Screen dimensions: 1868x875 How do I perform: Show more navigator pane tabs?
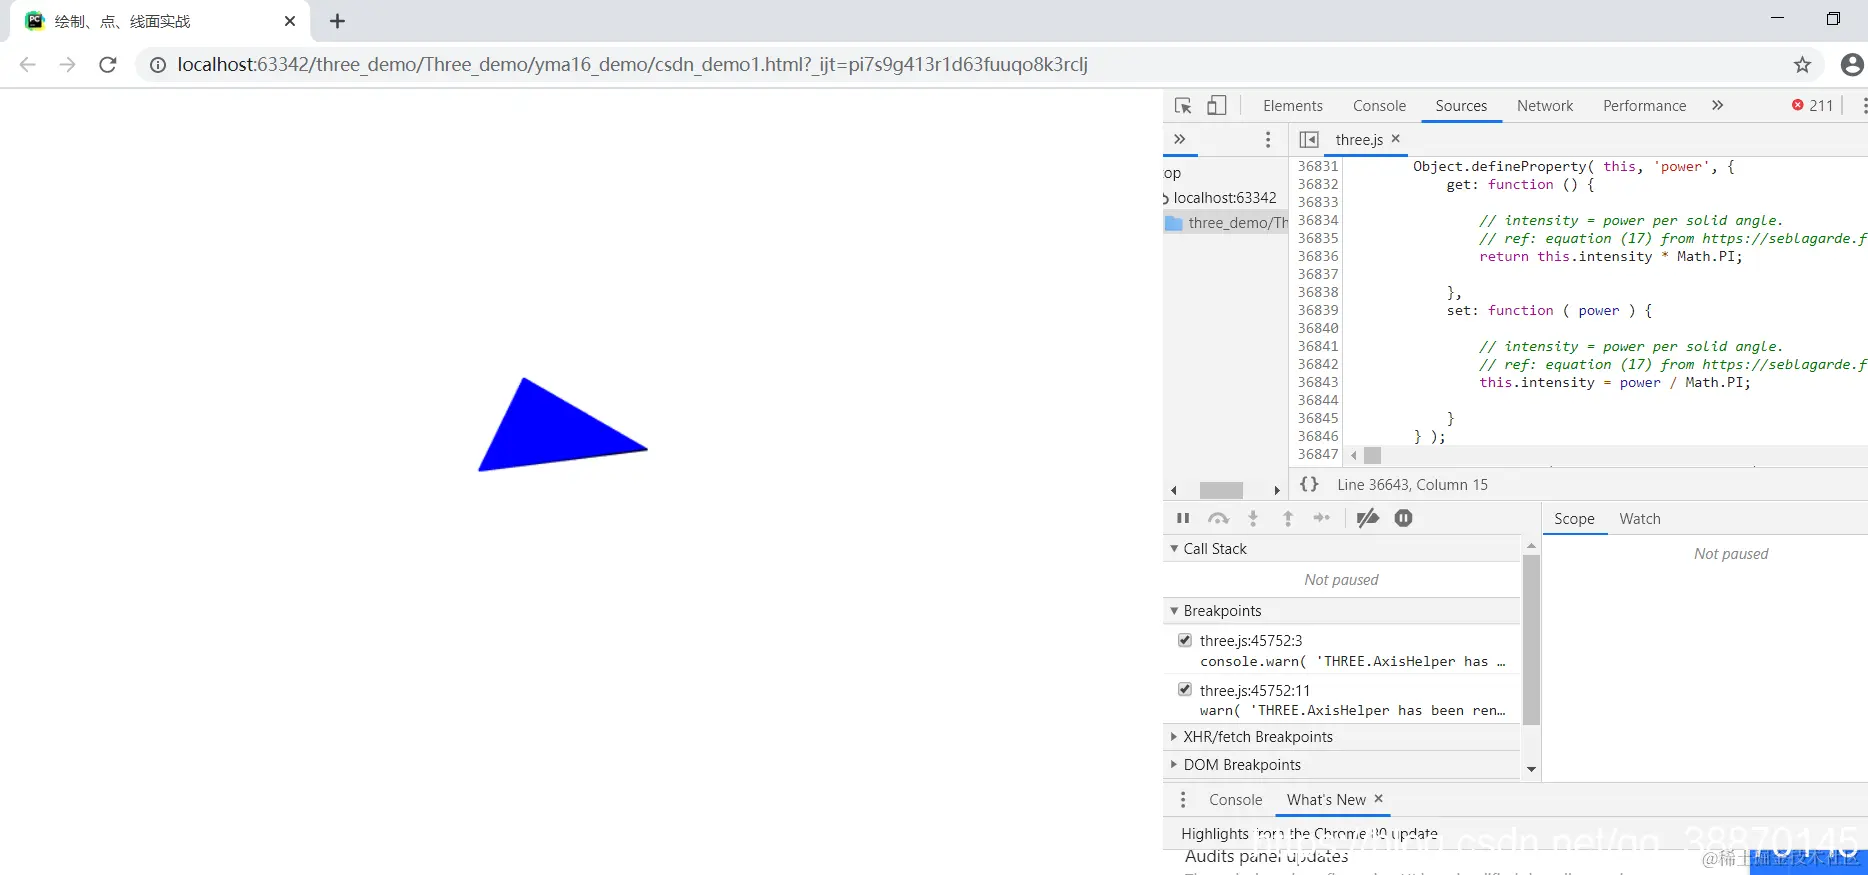click(1180, 139)
